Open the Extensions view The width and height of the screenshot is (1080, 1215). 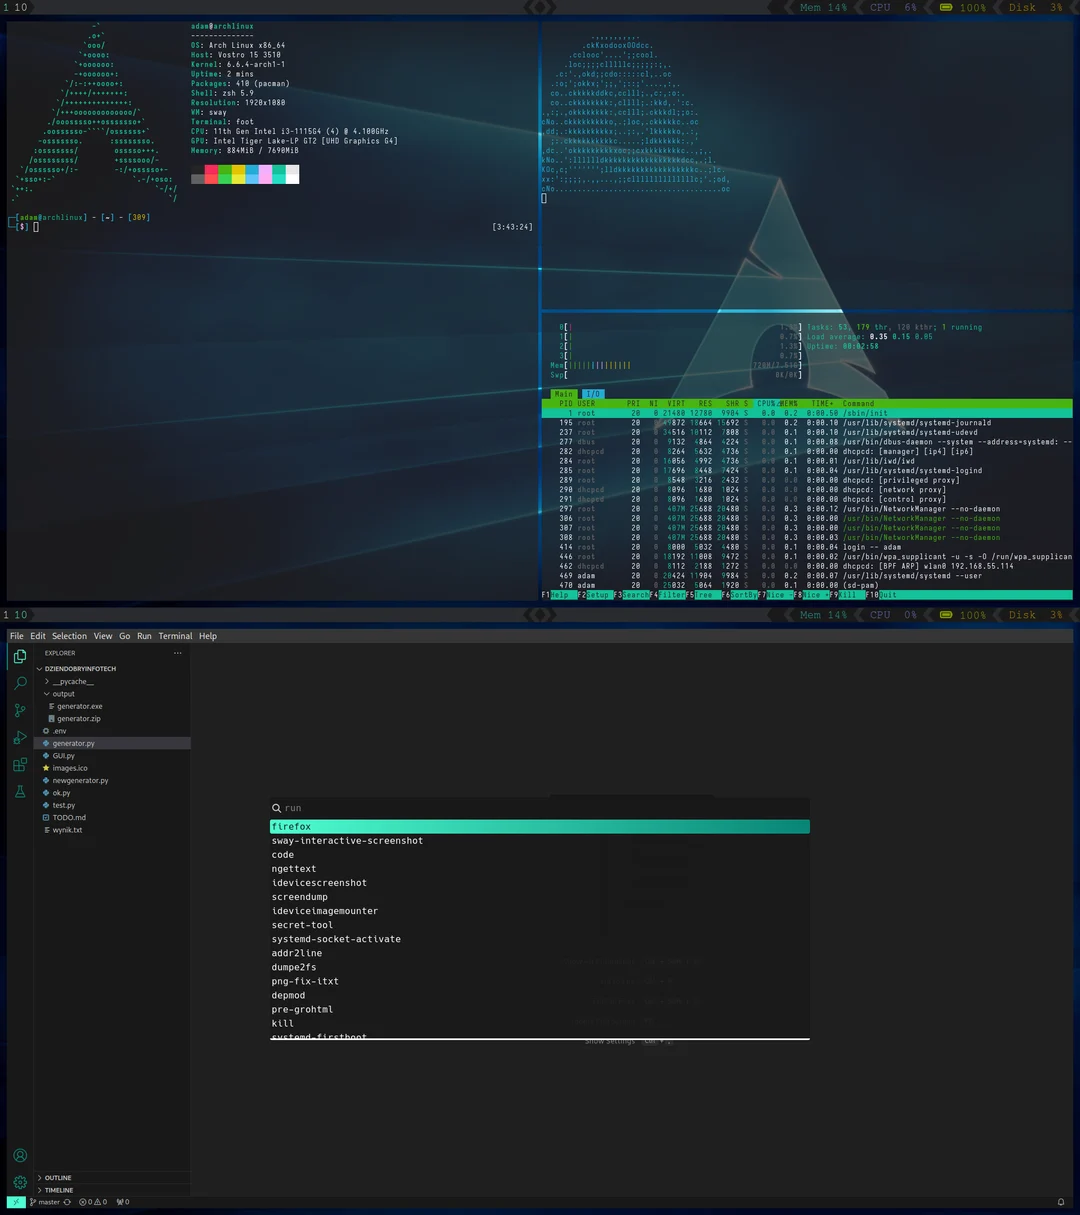[x=19, y=764]
